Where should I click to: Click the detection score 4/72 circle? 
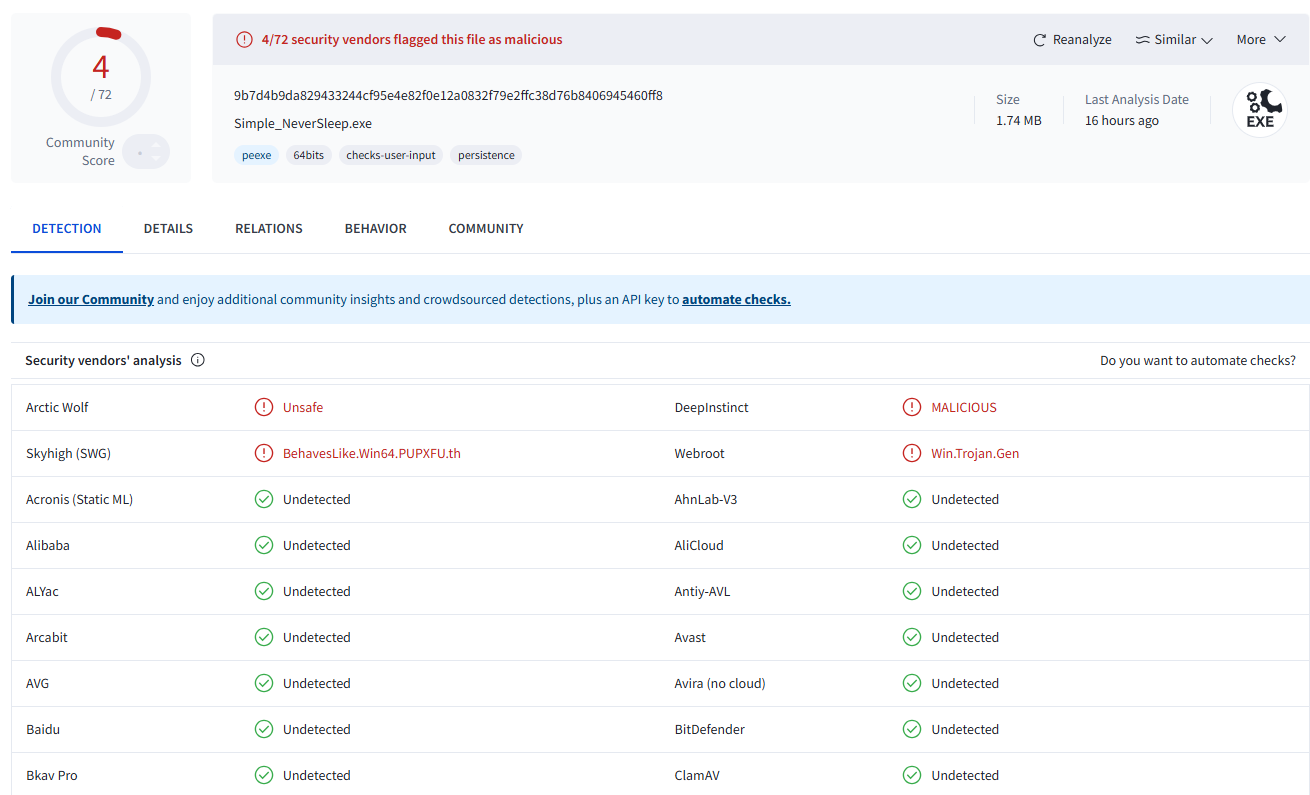tap(101, 77)
